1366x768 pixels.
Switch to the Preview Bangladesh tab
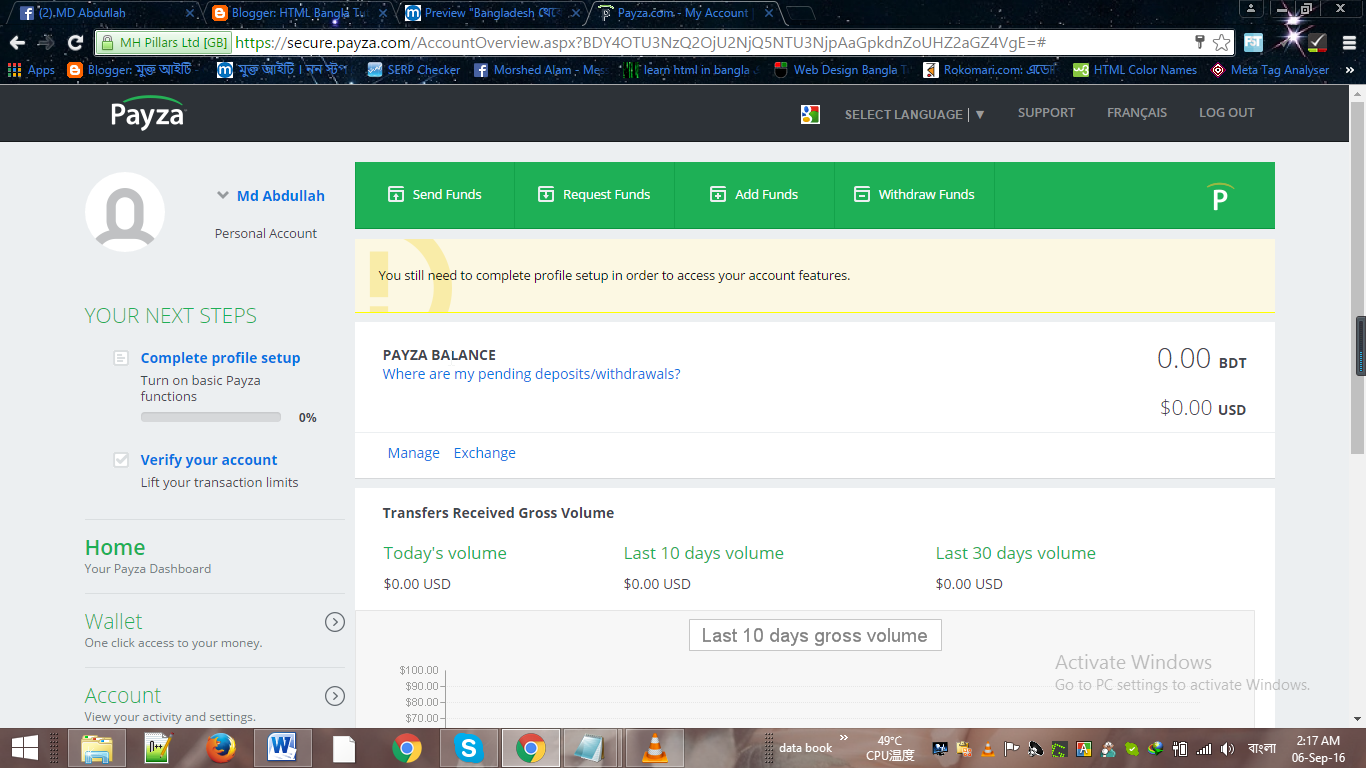click(x=490, y=13)
